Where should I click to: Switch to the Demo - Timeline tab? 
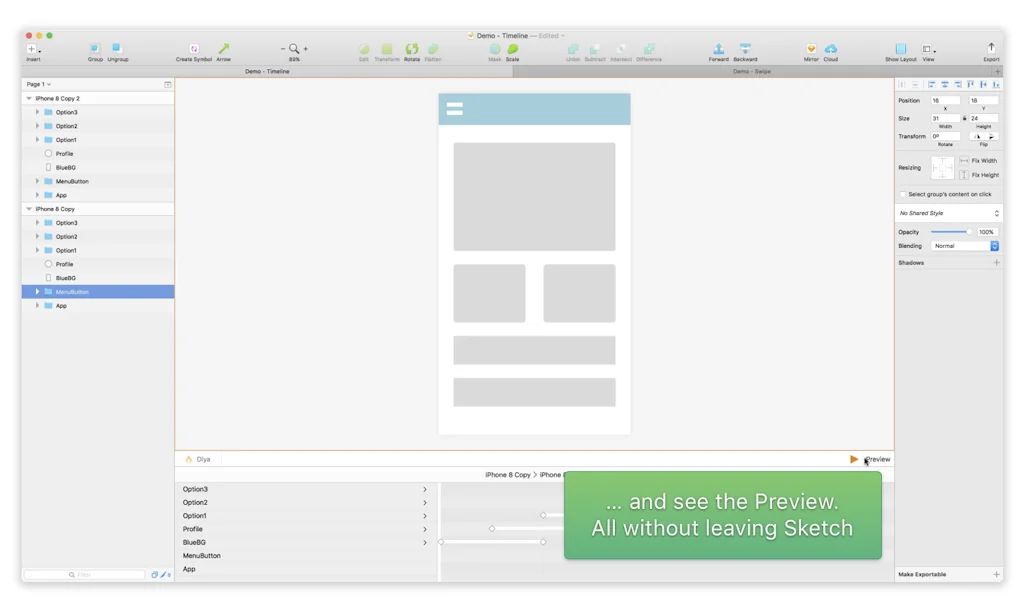[268, 72]
